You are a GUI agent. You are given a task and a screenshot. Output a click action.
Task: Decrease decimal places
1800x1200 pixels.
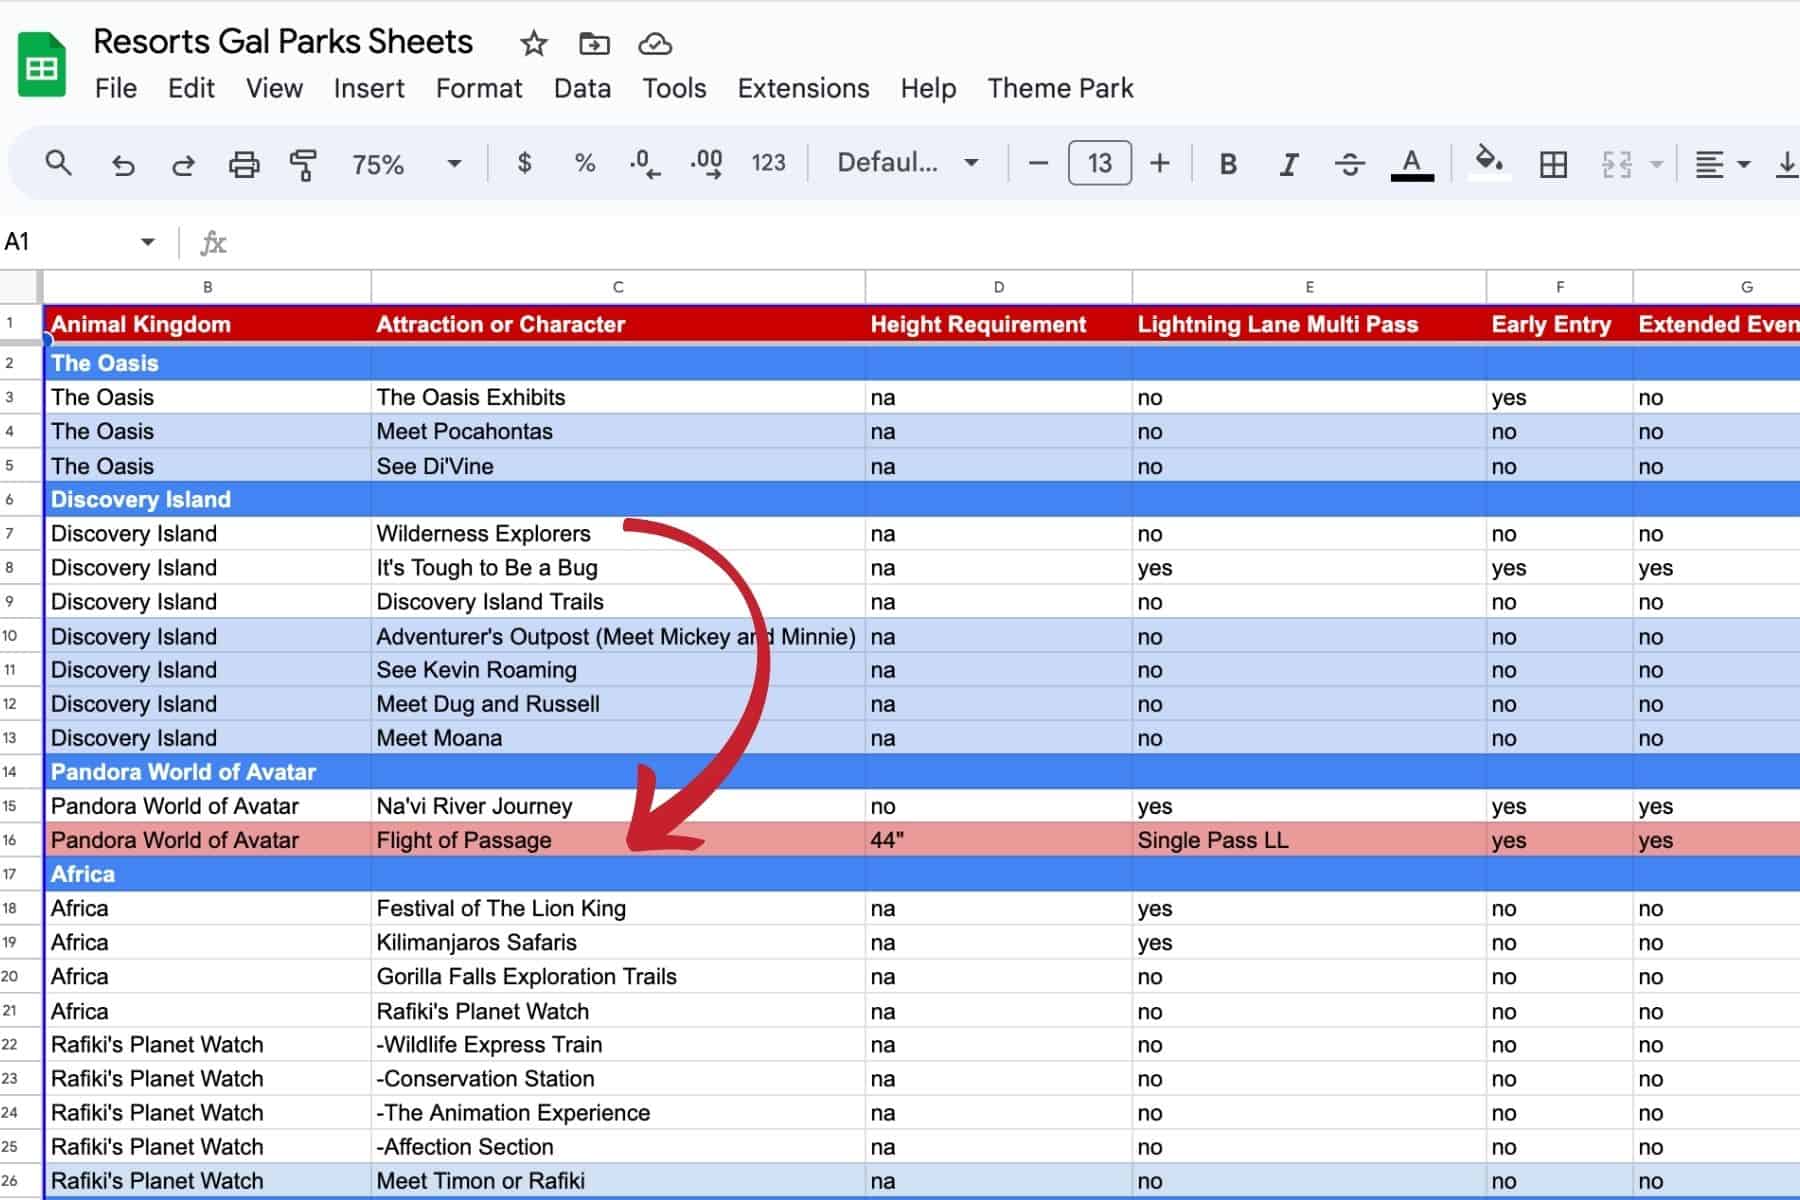[645, 164]
